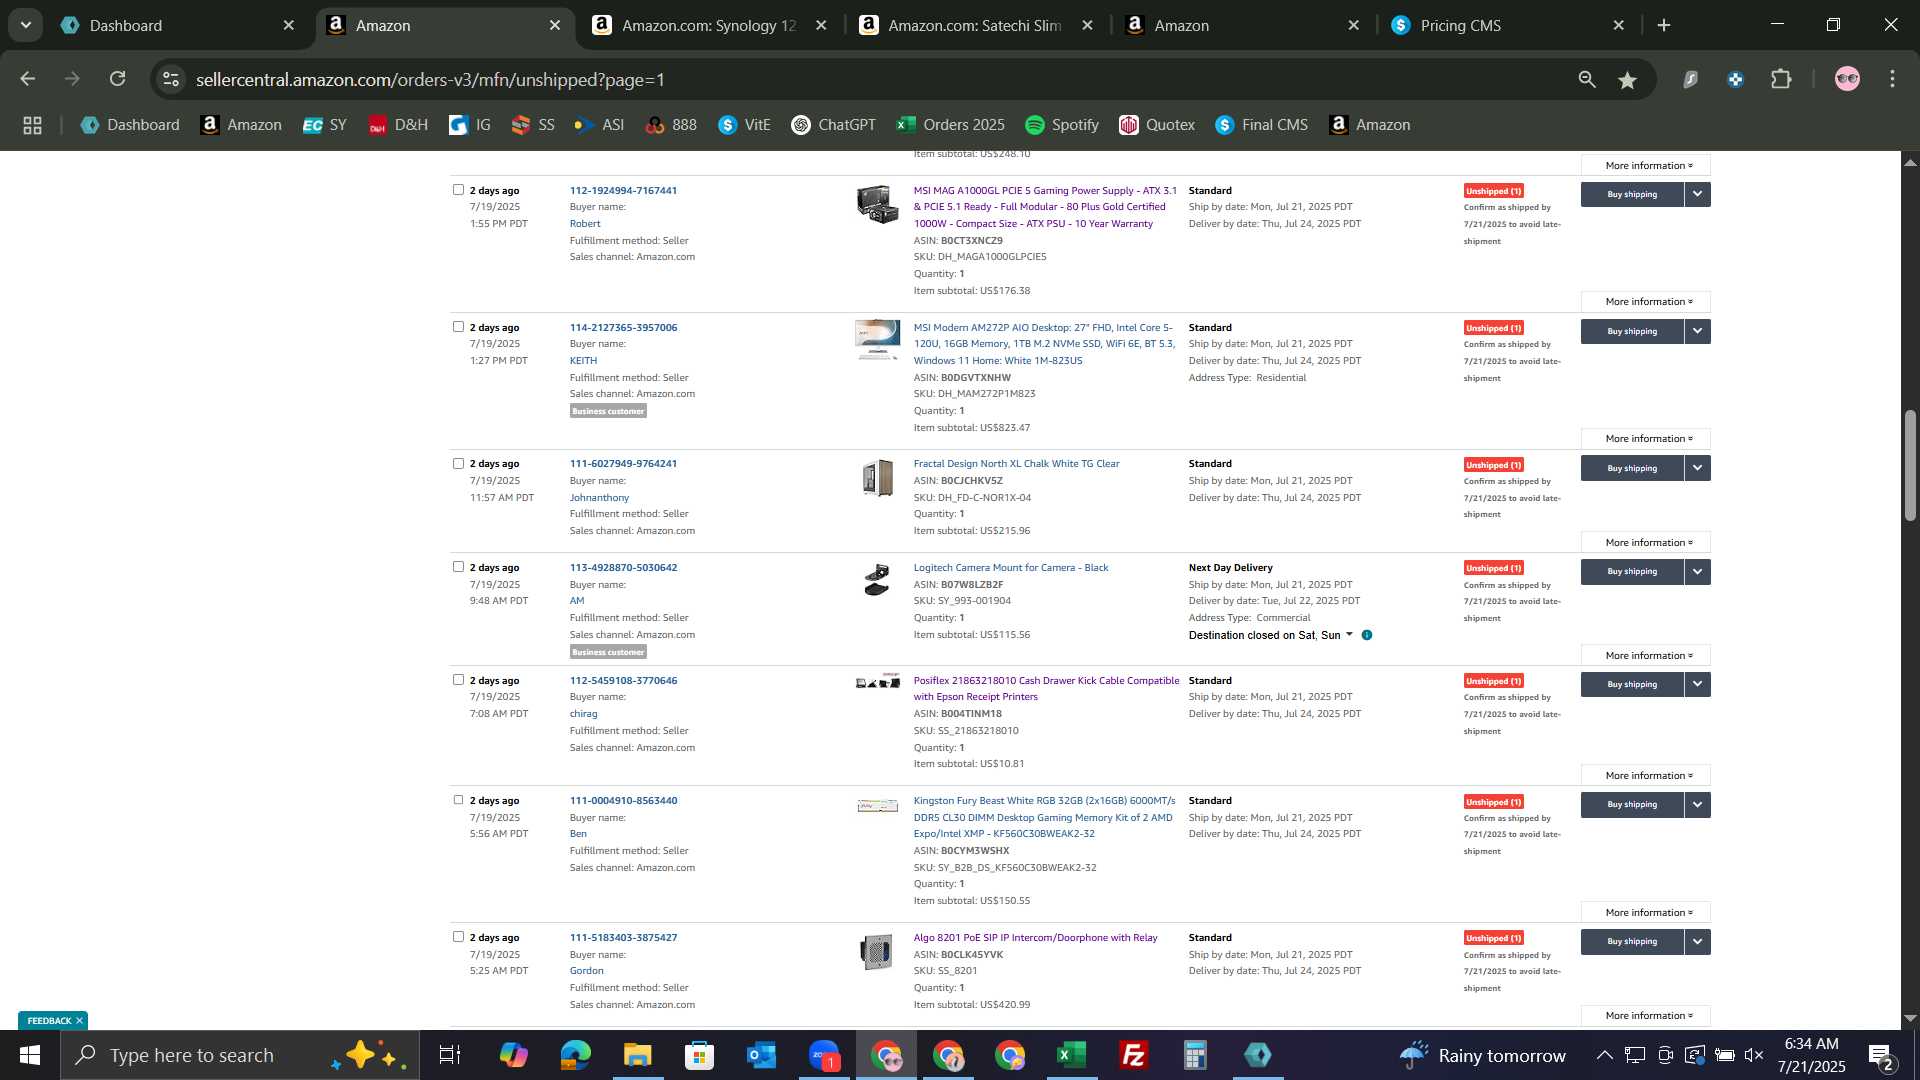Open the ChatGPT bookmark

point(833,125)
